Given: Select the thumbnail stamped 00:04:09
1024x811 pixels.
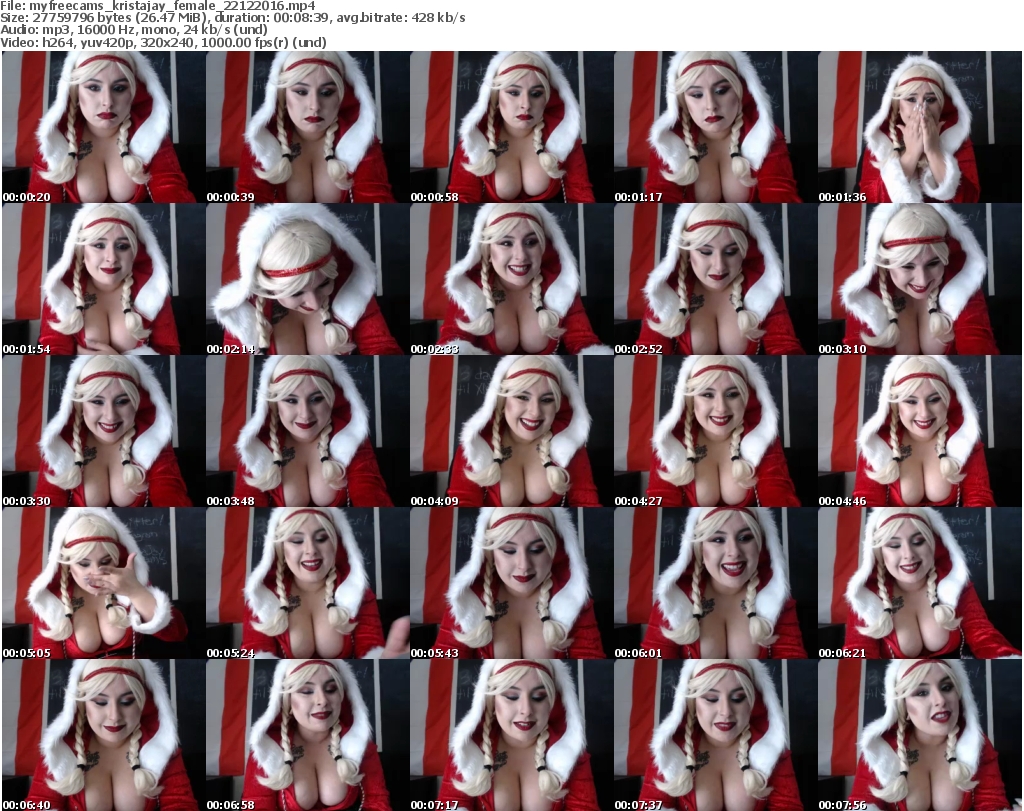Looking at the screenshot, I should click(x=511, y=431).
